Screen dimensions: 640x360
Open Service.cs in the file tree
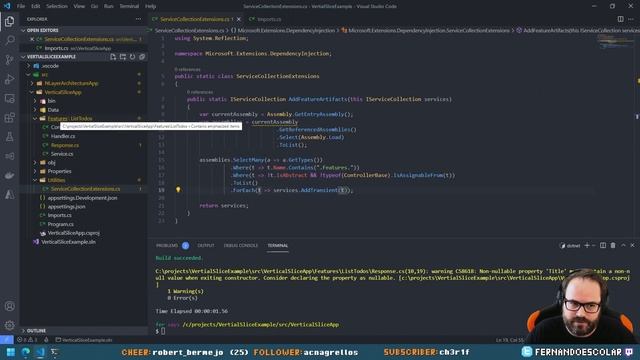(62, 154)
